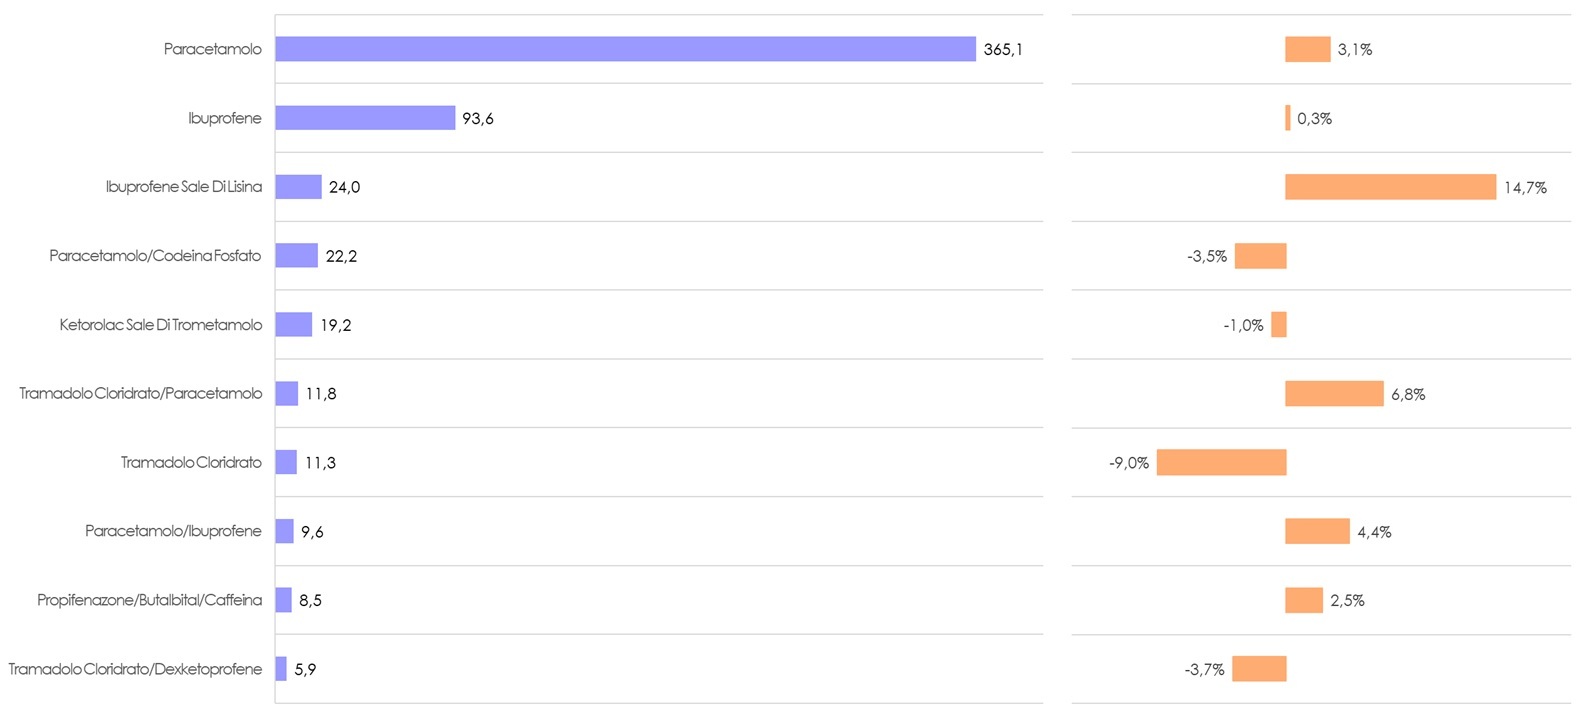Click the Paracetamolo/Codeina Fosfato label
The image size is (1587, 718).
tap(155, 256)
